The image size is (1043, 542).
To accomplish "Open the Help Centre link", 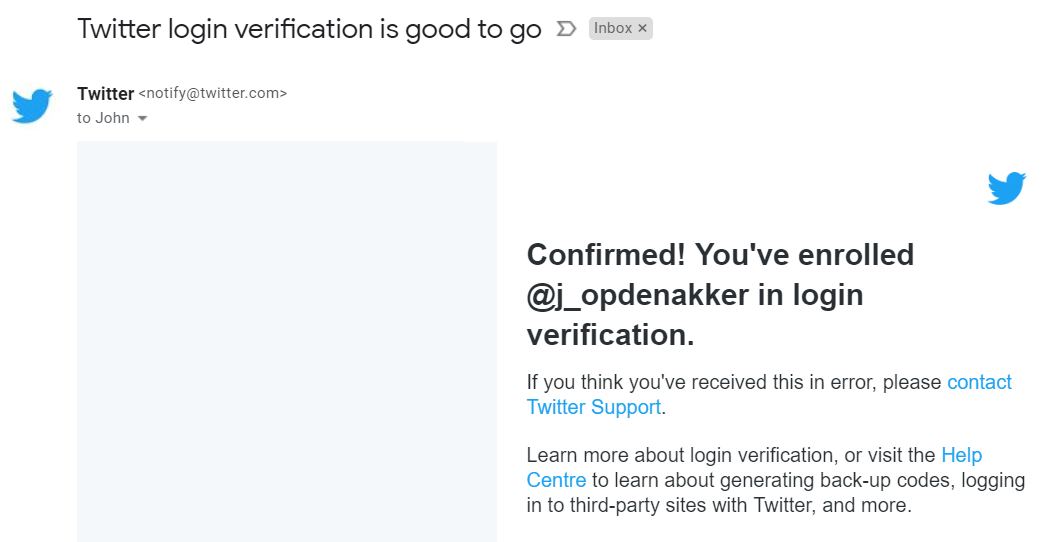I will tap(961, 455).
